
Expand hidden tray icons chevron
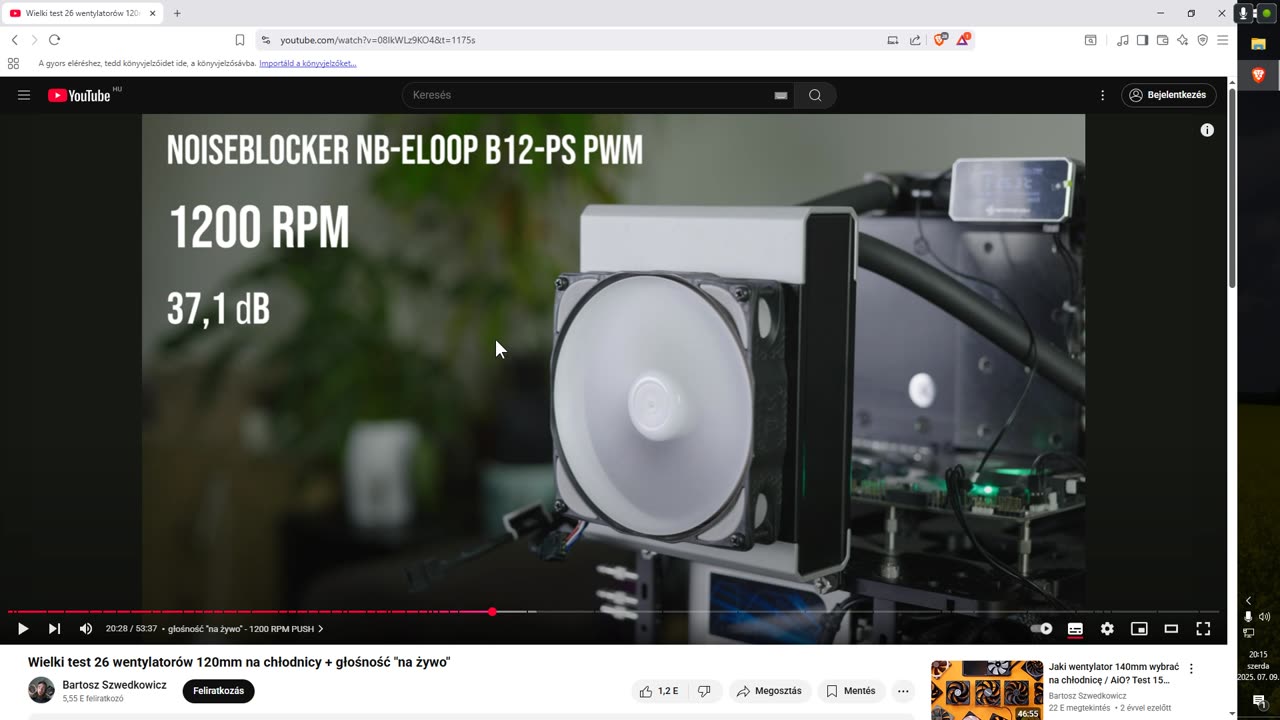pos(1248,600)
